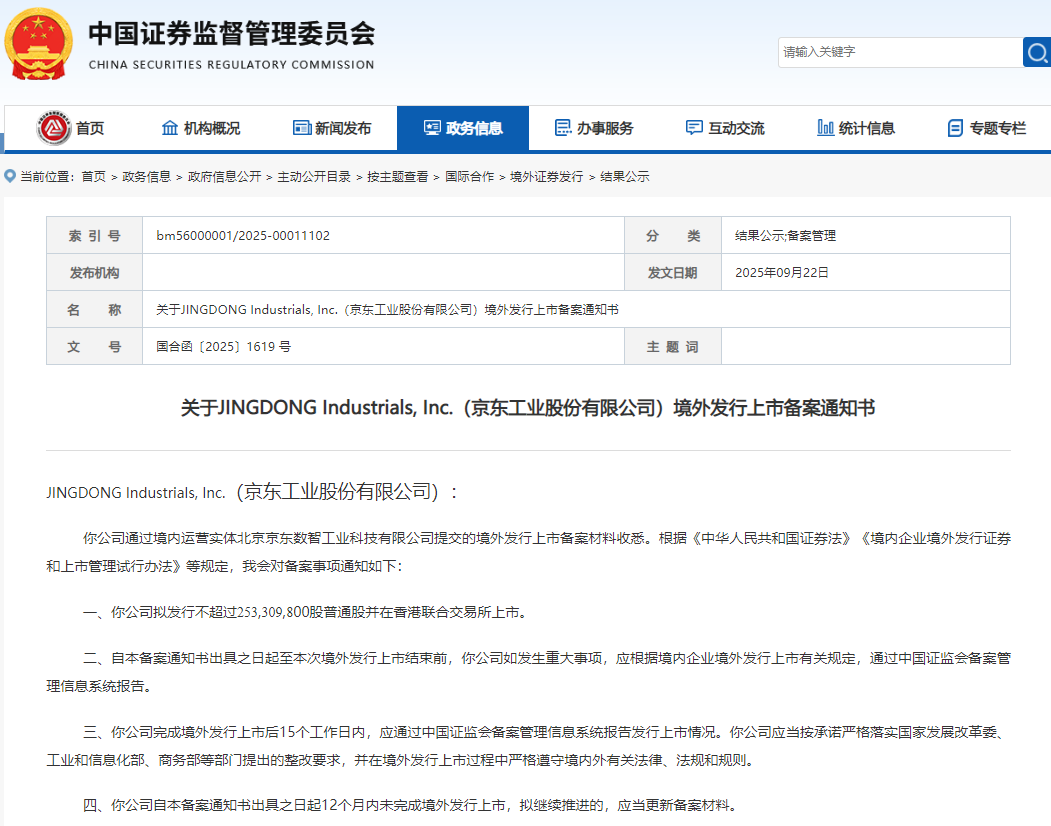Click the 中国证券监督管理委员会 site title
This screenshot has width=1051, height=826.
tap(231, 34)
